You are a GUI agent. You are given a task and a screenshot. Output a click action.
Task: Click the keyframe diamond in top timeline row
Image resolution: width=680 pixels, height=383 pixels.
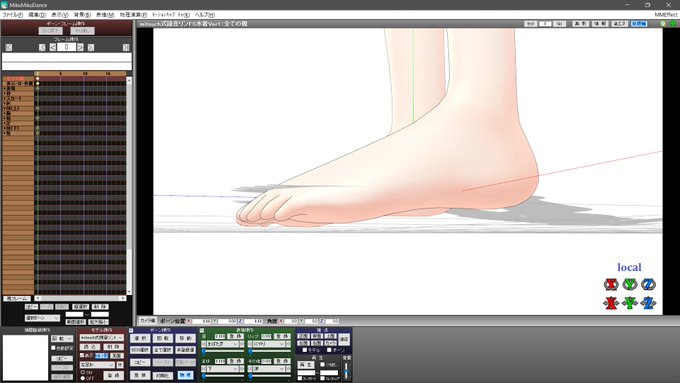pyautogui.click(x=38, y=79)
